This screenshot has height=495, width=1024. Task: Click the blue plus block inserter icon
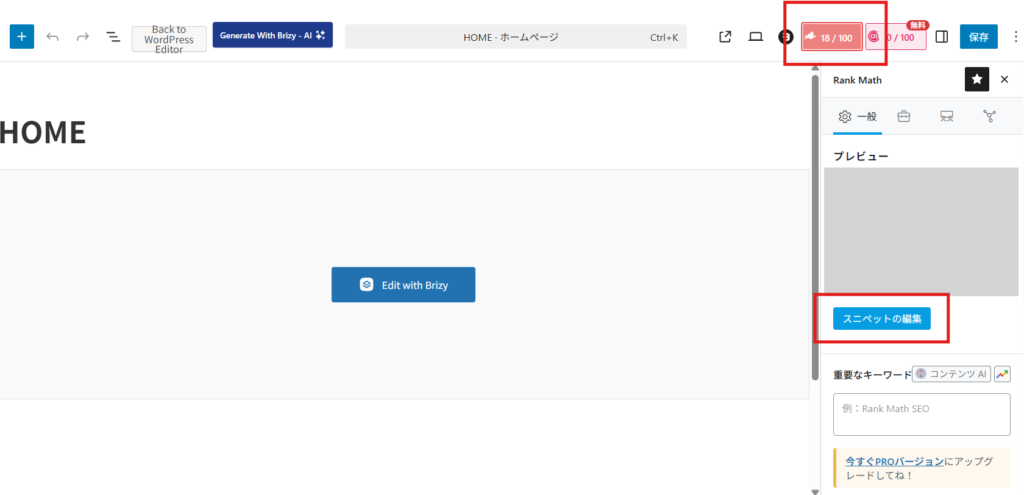[x=22, y=37]
